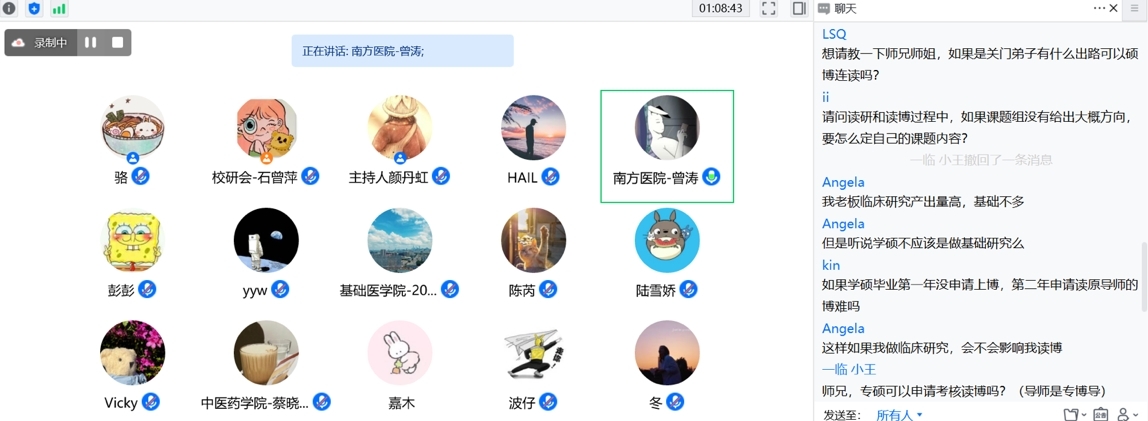Open the 公告 announcement icon
The height and width of the screenshot is (421, 1148).
click(x=1100, y=414)
